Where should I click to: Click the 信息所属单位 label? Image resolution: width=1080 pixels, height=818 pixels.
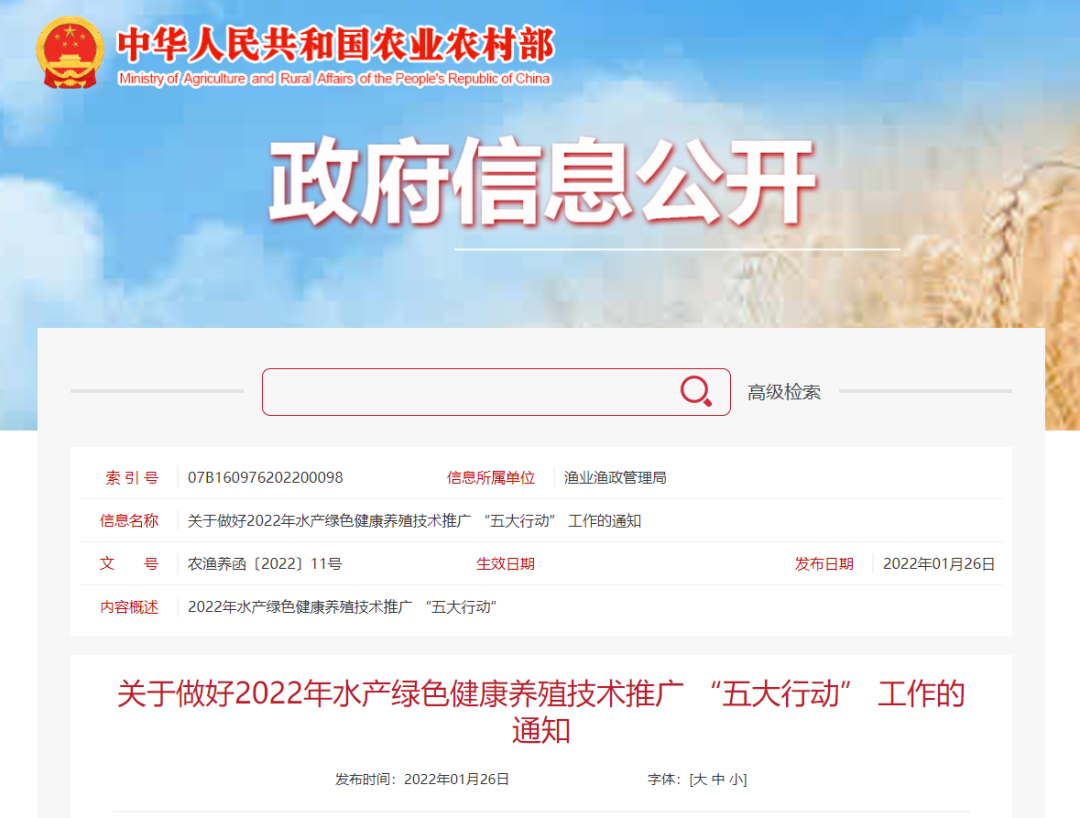[x=491, y=478]
